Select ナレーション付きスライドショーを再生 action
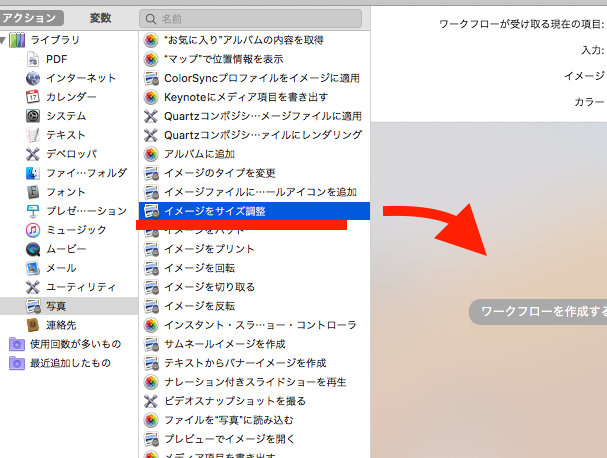This screenshot has width=607, height=458. coord(254,382)
